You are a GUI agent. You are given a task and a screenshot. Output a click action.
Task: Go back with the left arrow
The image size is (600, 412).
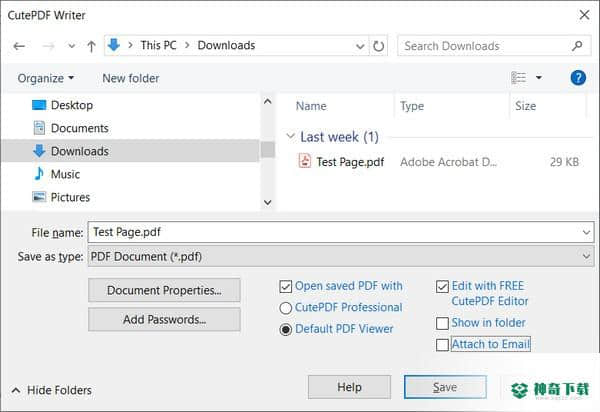(x=19, y=46)
